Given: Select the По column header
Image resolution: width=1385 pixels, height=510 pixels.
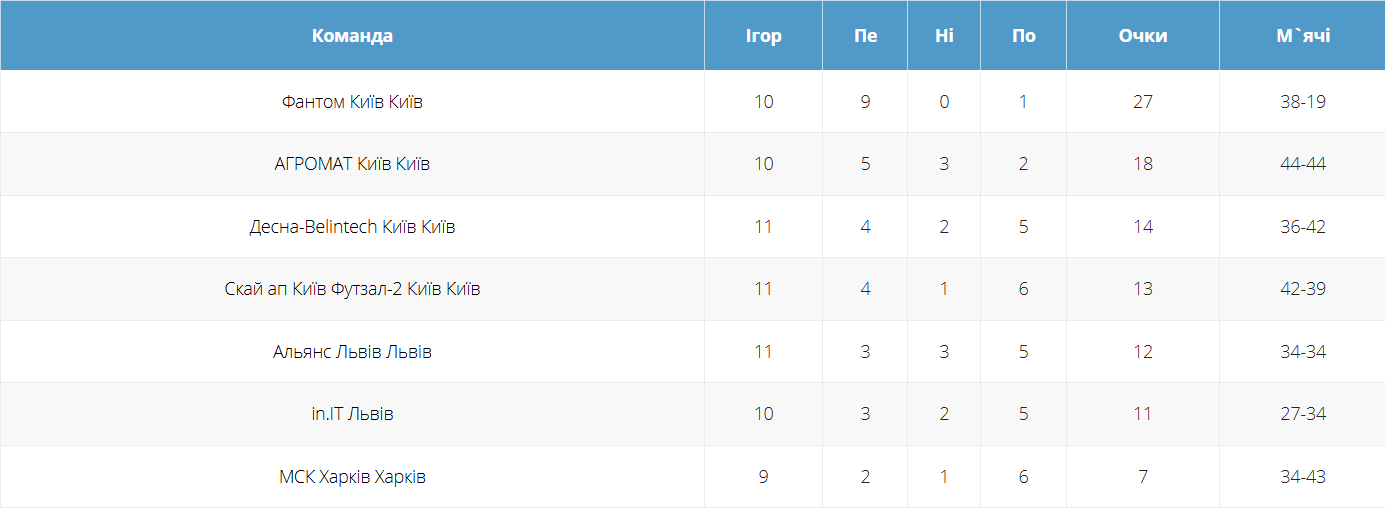Looking at the screenshot, I should [1023, 36].
